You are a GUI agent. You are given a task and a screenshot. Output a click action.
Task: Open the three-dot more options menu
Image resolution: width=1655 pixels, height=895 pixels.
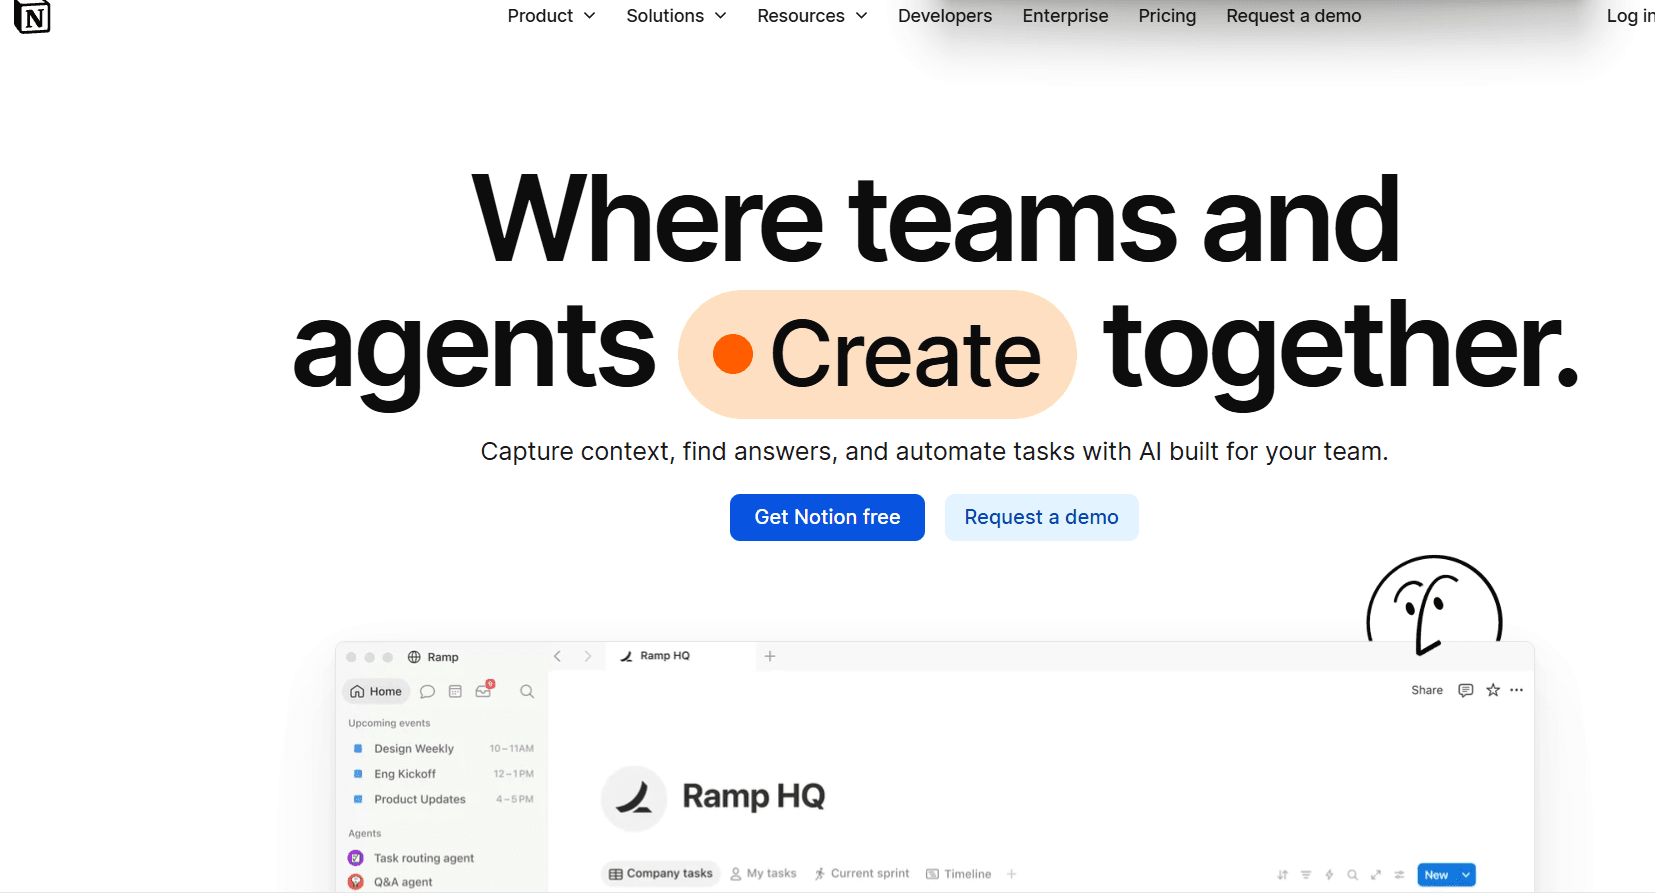tap(1517, 691)
